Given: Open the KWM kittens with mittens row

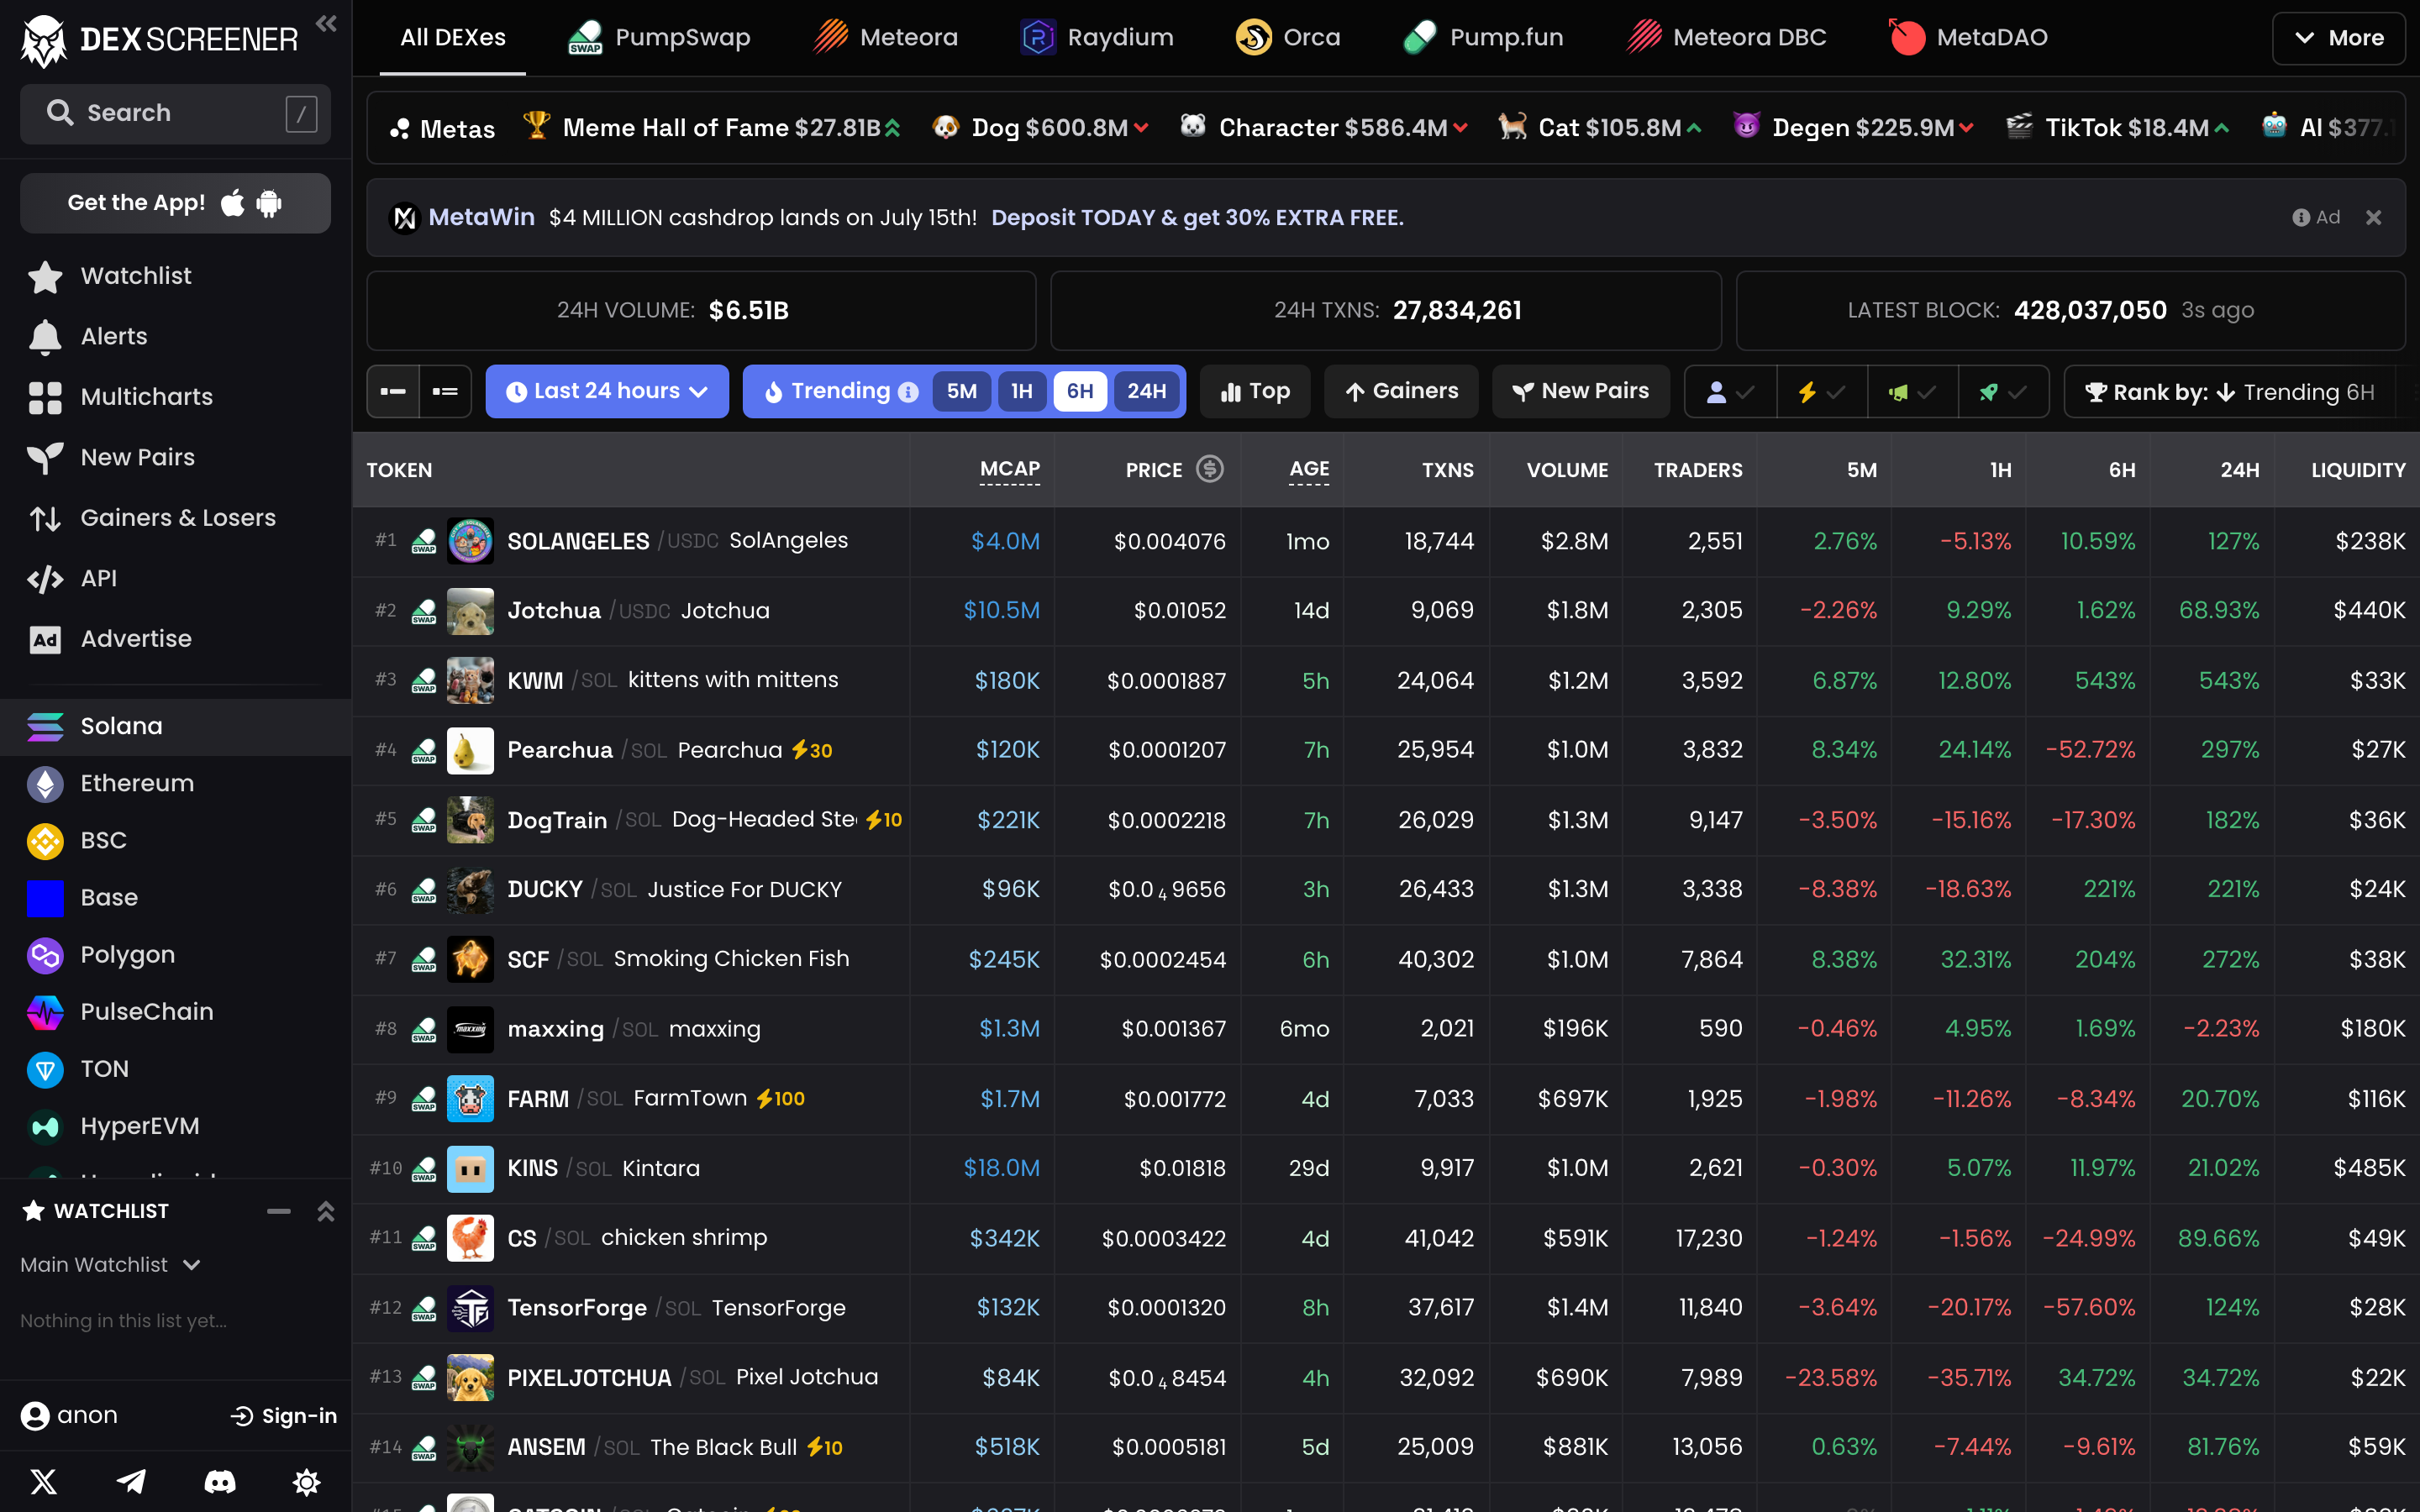Looking at the screenshot, I should pyautogui.click(x=1386, y=681).
